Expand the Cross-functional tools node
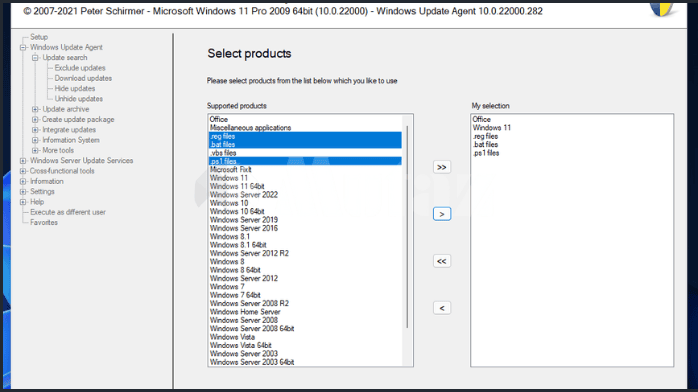The height and width of the screenshot is (392, 698). [23, 171]
